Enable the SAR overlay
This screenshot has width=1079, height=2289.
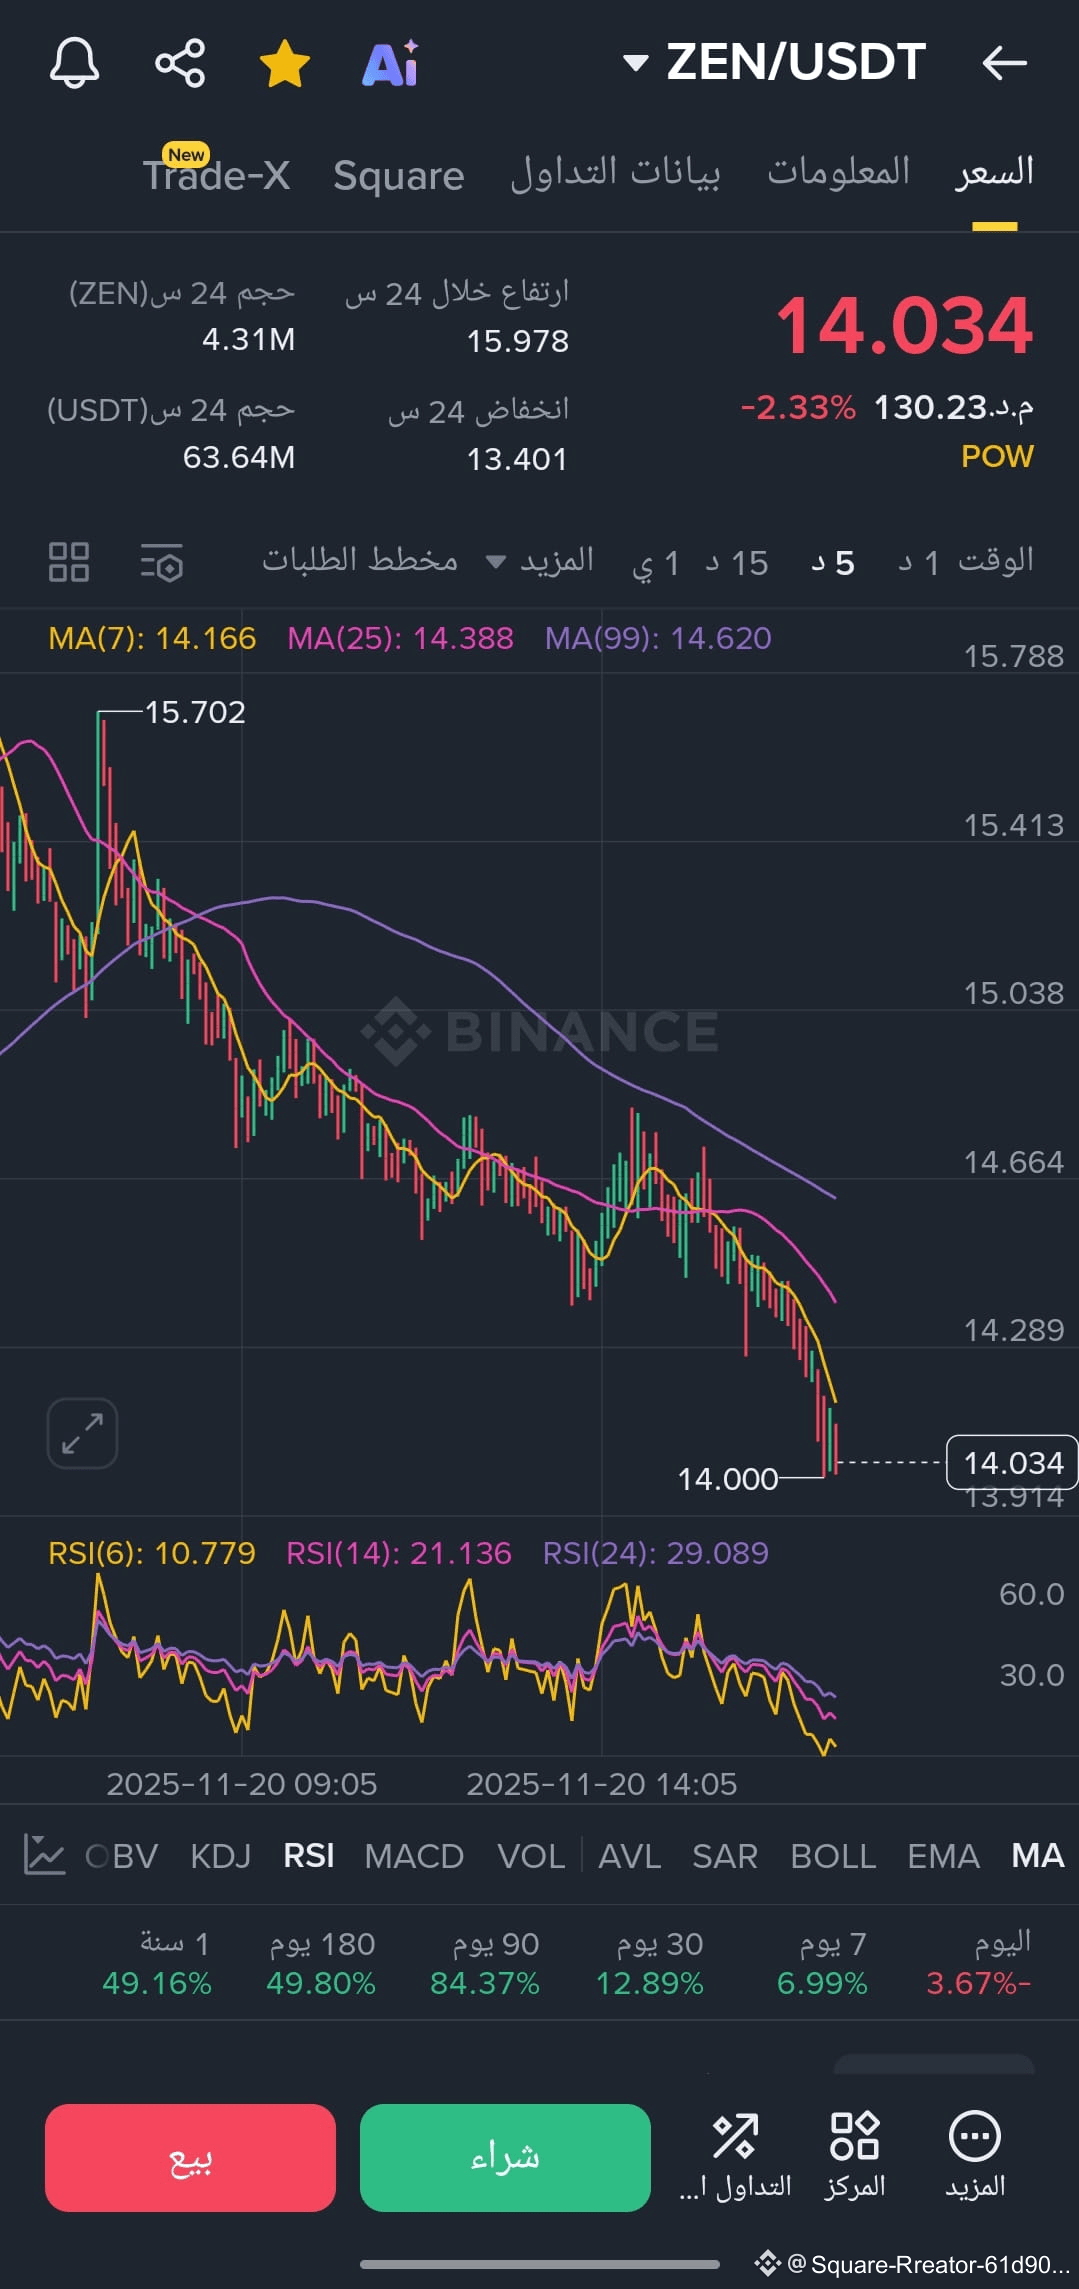point(725,1856)
